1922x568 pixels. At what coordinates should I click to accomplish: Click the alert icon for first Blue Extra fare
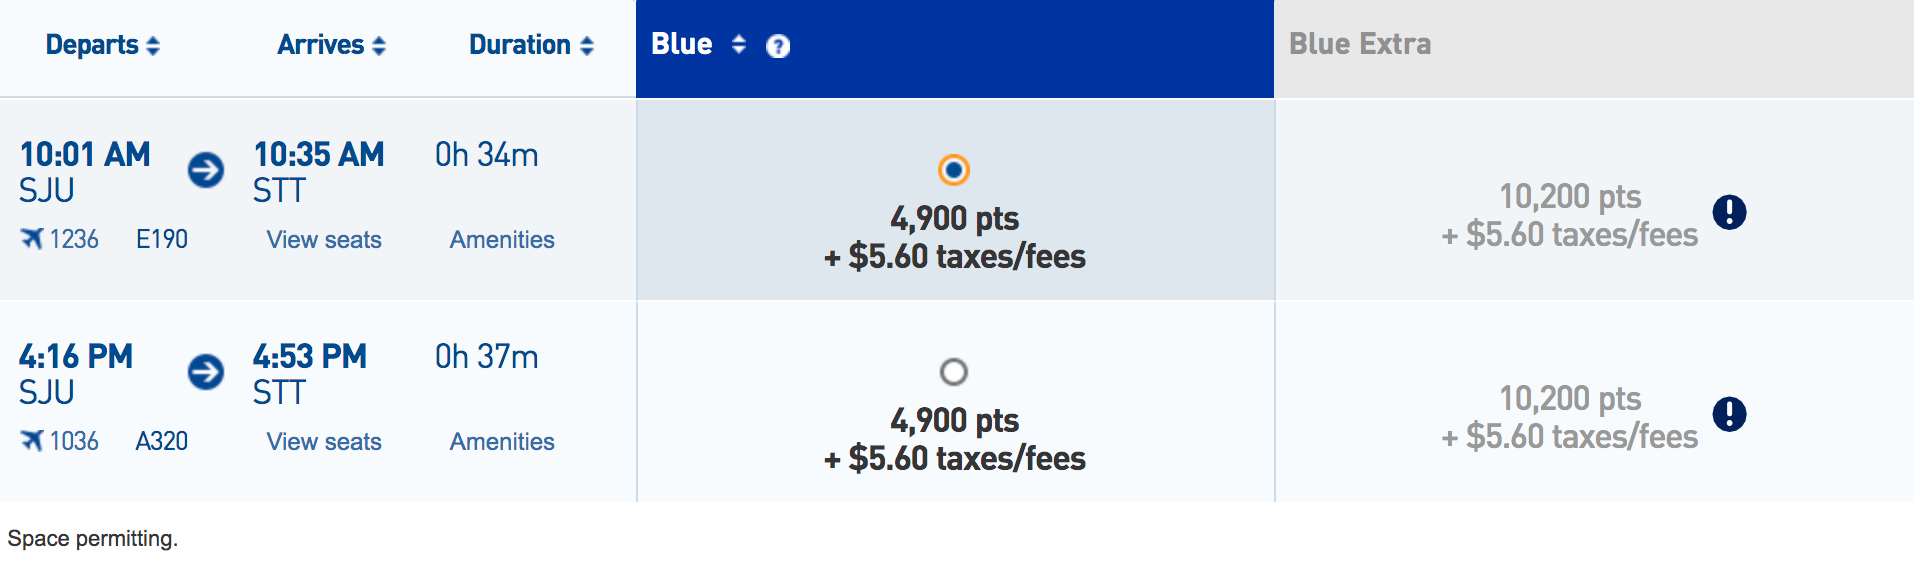pos(1729,212)
